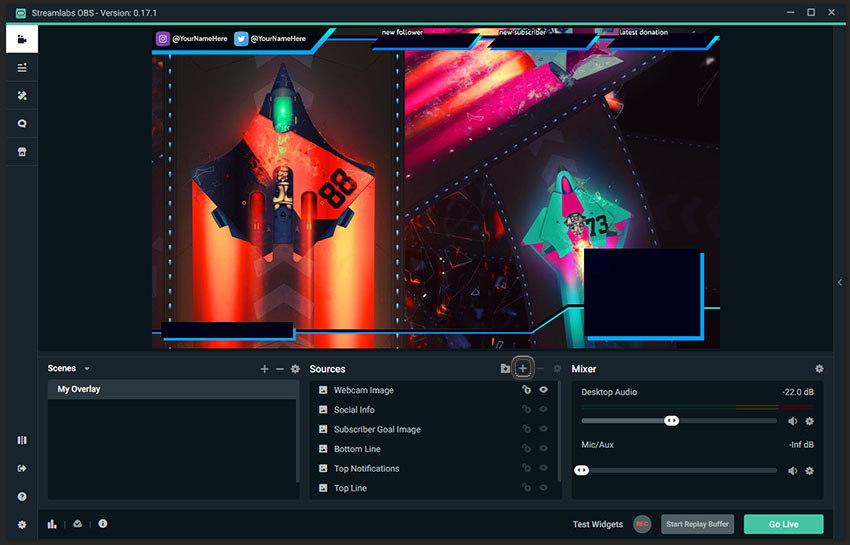Select the My Overlay scene
This screenshot has height=545, width=850.
(x=173, y=389)
